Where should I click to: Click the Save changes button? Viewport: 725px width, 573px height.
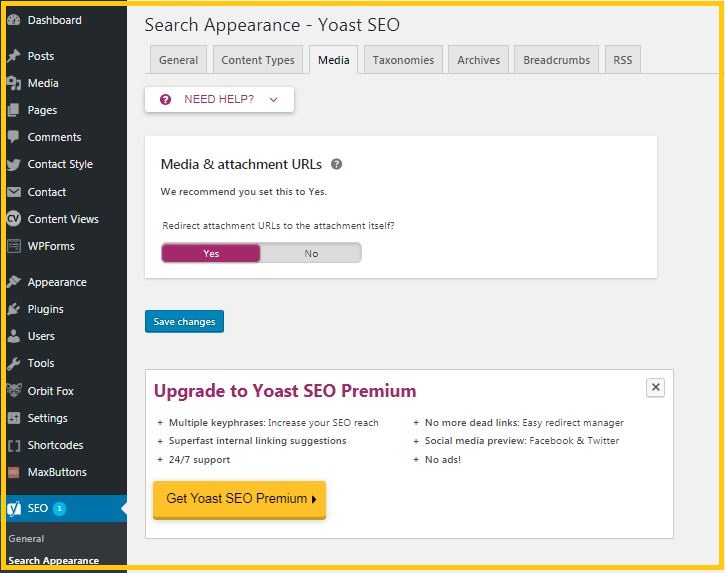[184, 321]
